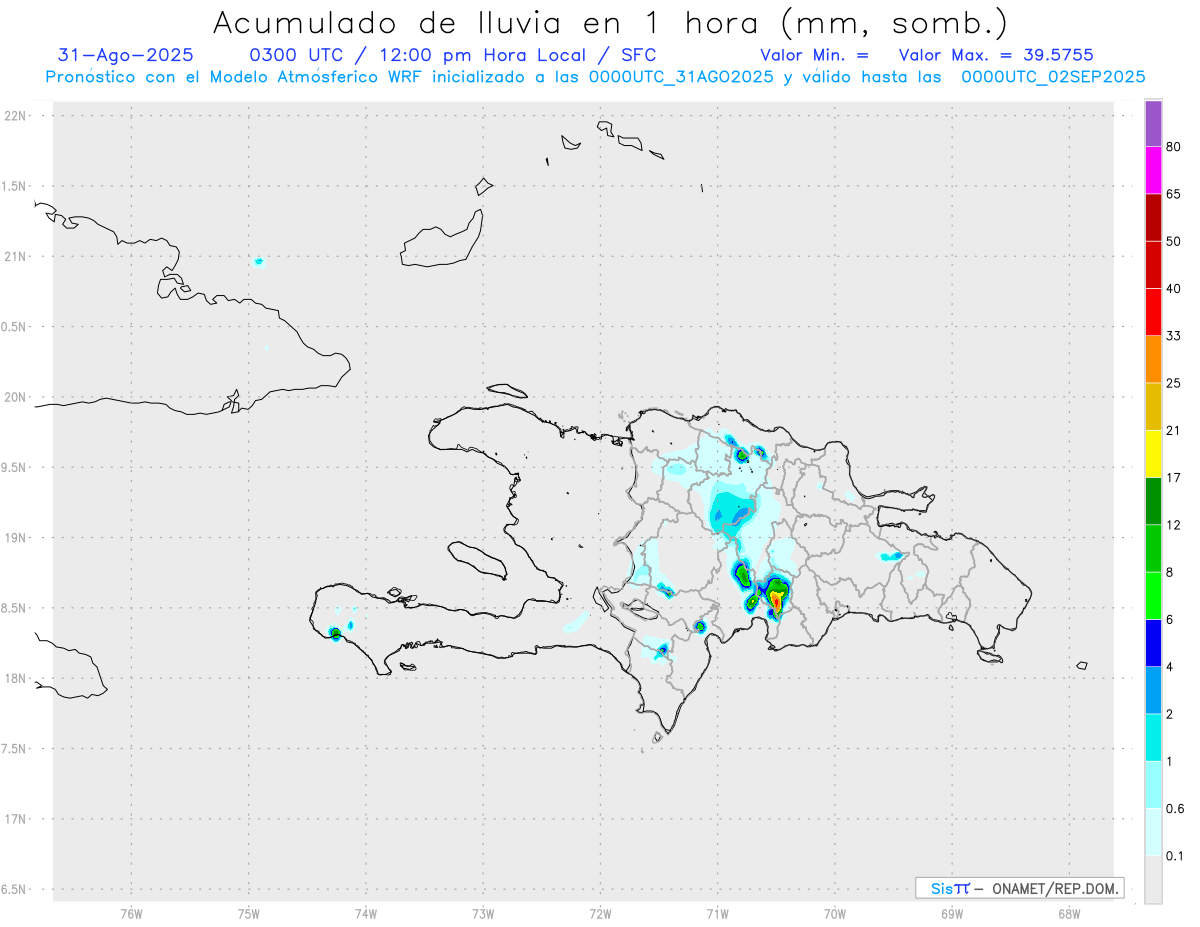Click the rain cell at Haiti's southwestern tip

click(x=335, y=633)
